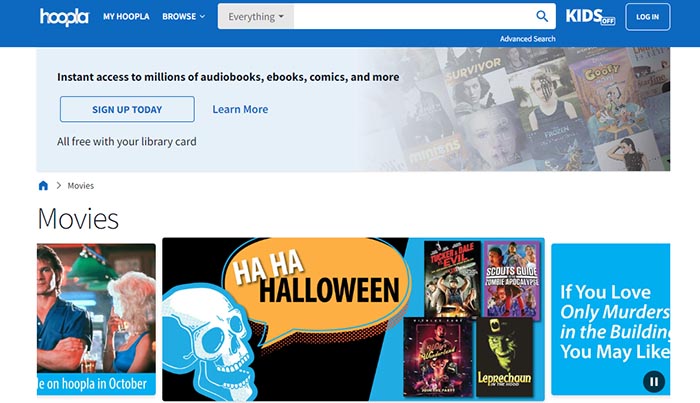Open the Advanced Search link
The width and height of the screenshot is (700, 403).
527,39
